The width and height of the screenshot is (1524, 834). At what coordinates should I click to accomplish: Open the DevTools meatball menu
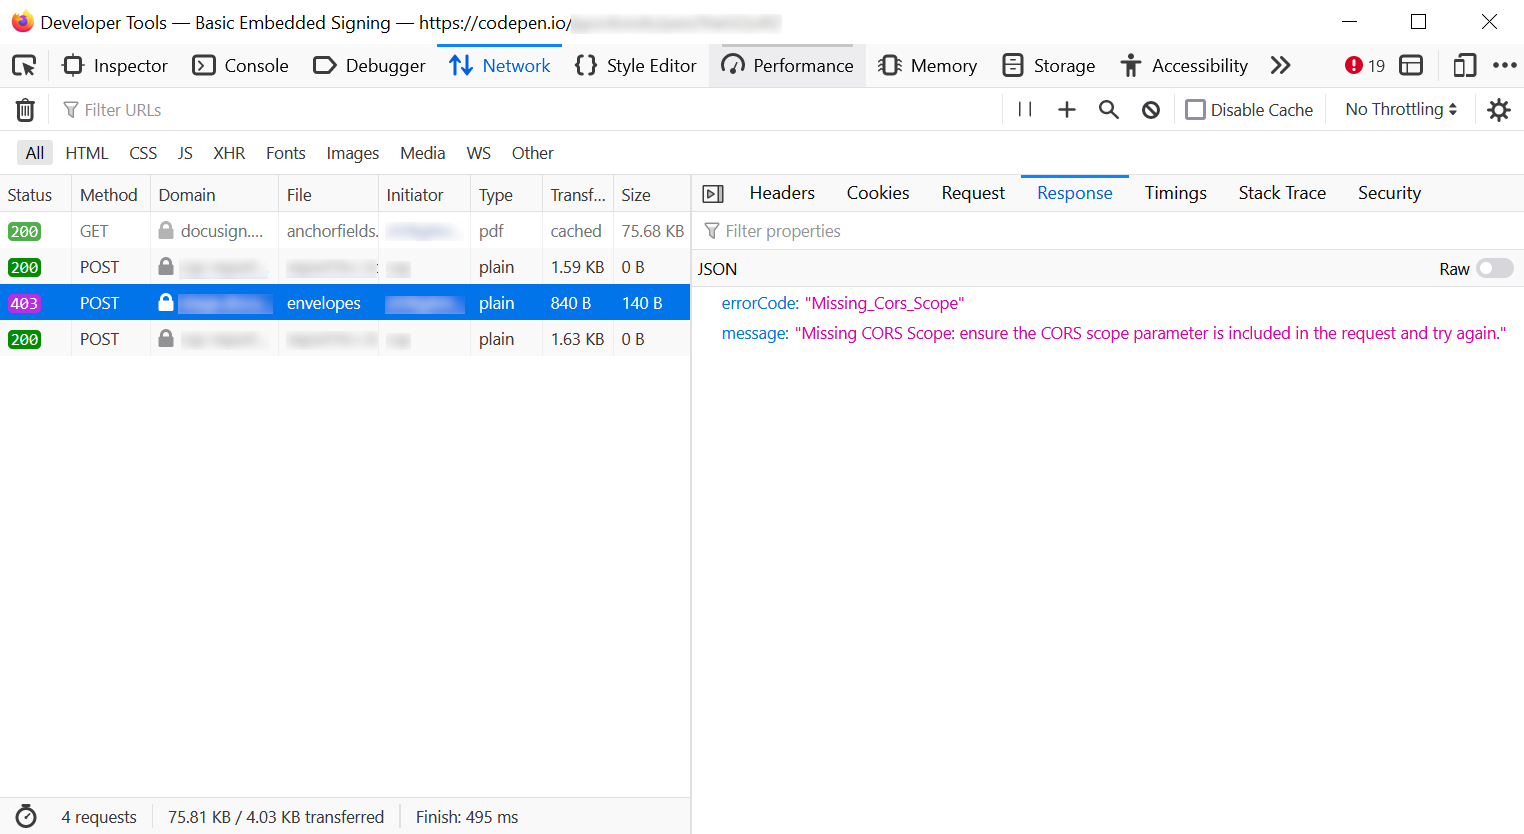click(1505, 64)
